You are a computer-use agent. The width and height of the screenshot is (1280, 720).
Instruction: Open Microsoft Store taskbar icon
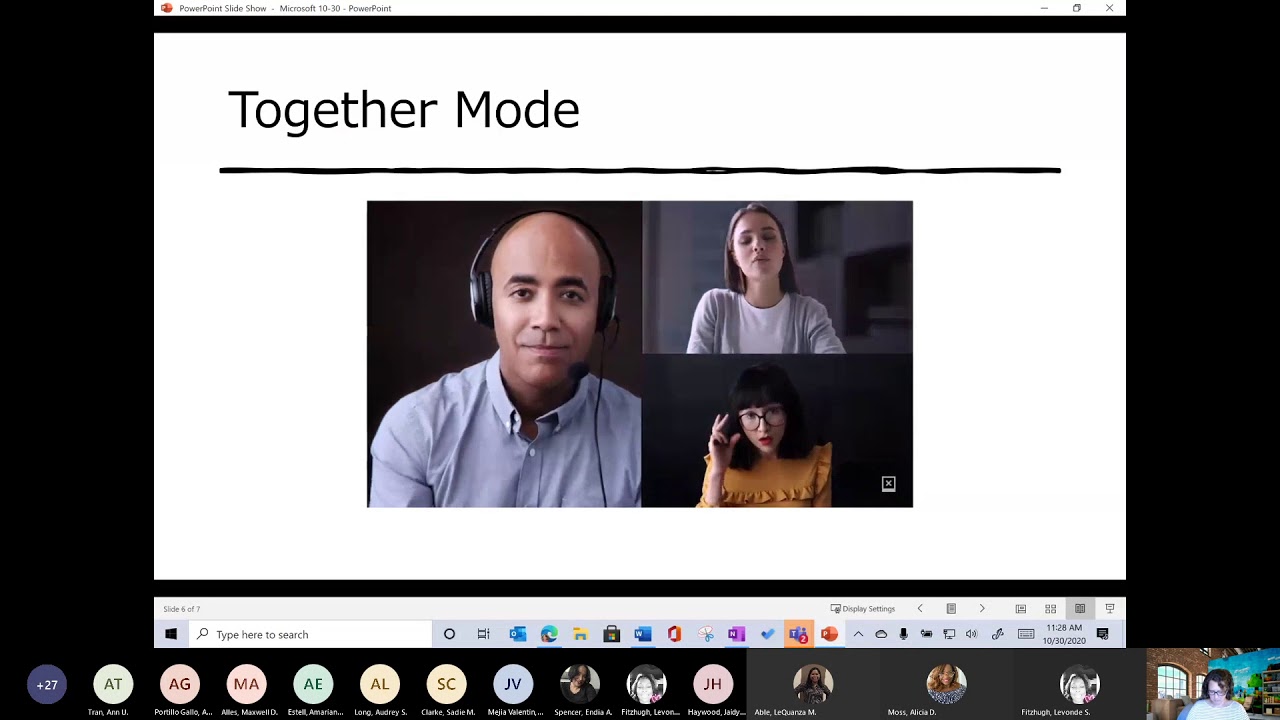click(x=612, y=634)
